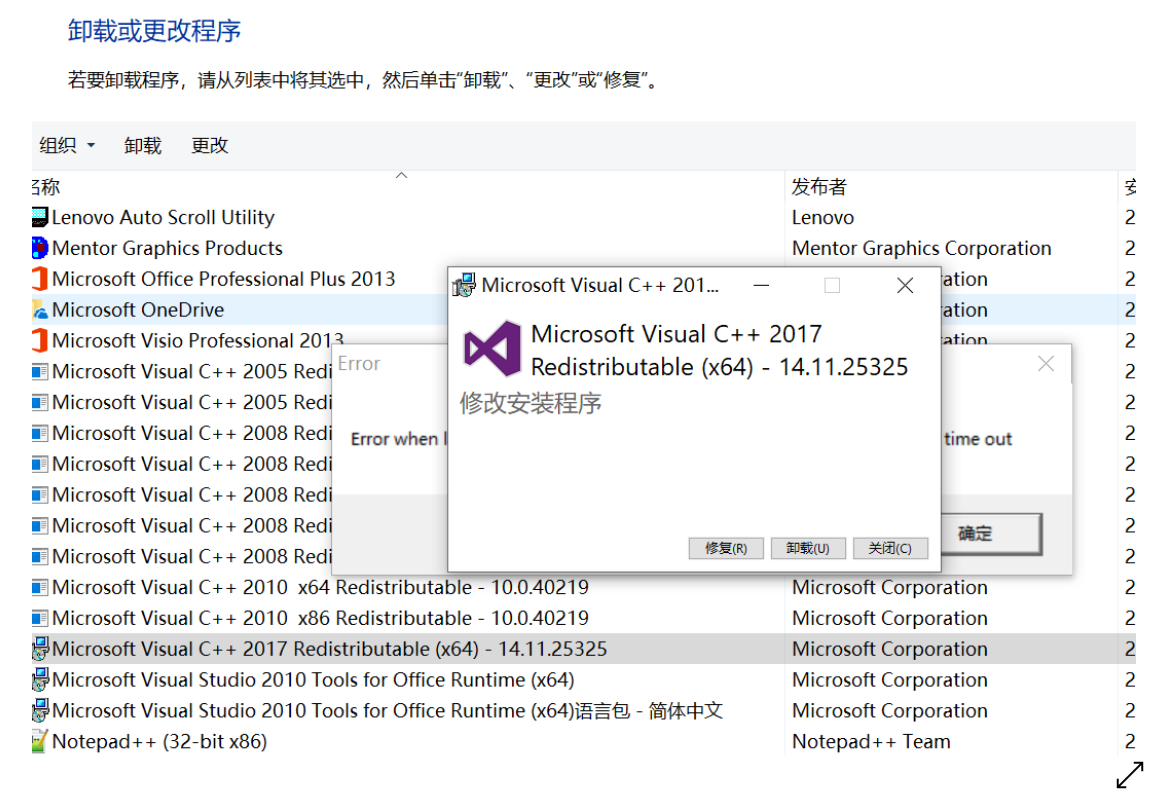Image resolution: width=1154 pixels, height=803 pixels.
Task: Click the icon of Visual Studio 2010 Tools for Office Runtime (x64)语言包
Action: [x=40, y=710]
